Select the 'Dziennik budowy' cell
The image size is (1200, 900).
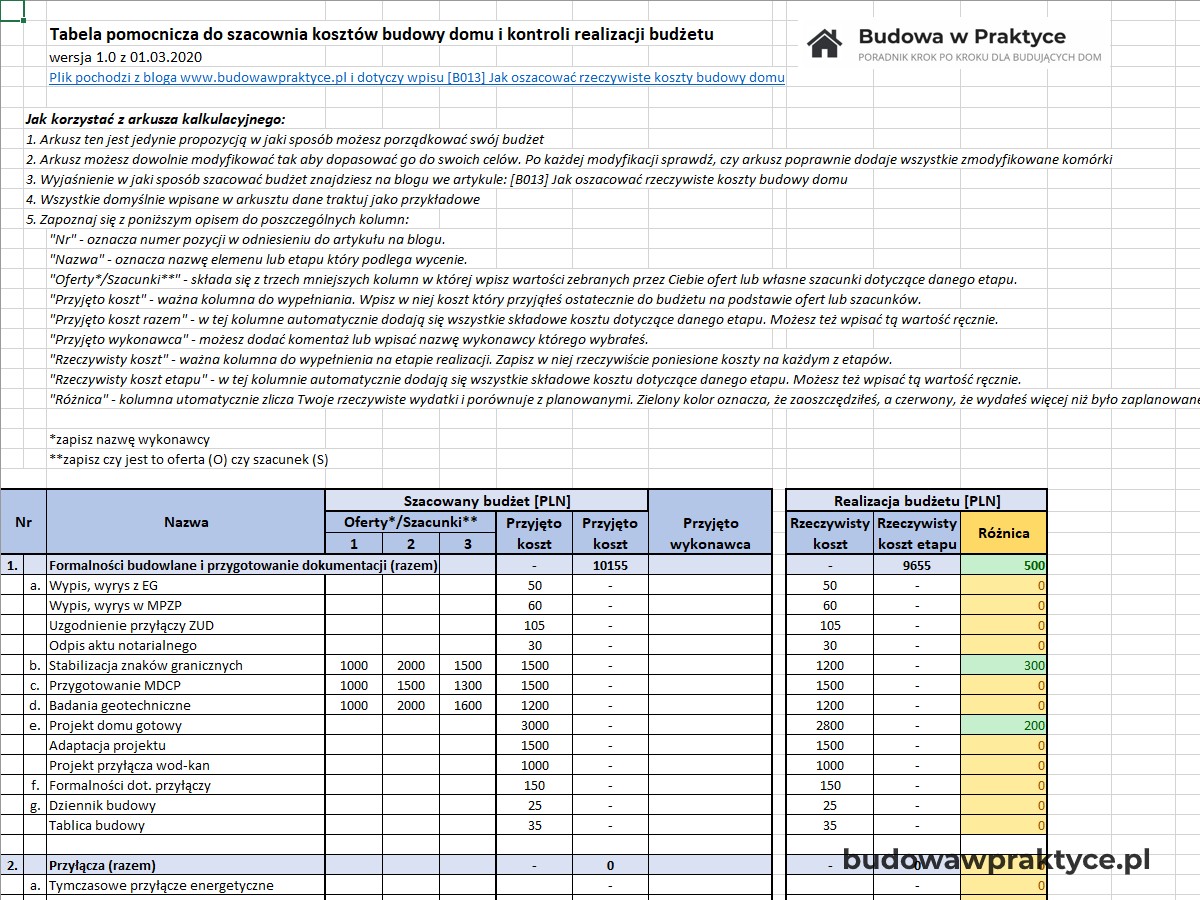(186, 805)
